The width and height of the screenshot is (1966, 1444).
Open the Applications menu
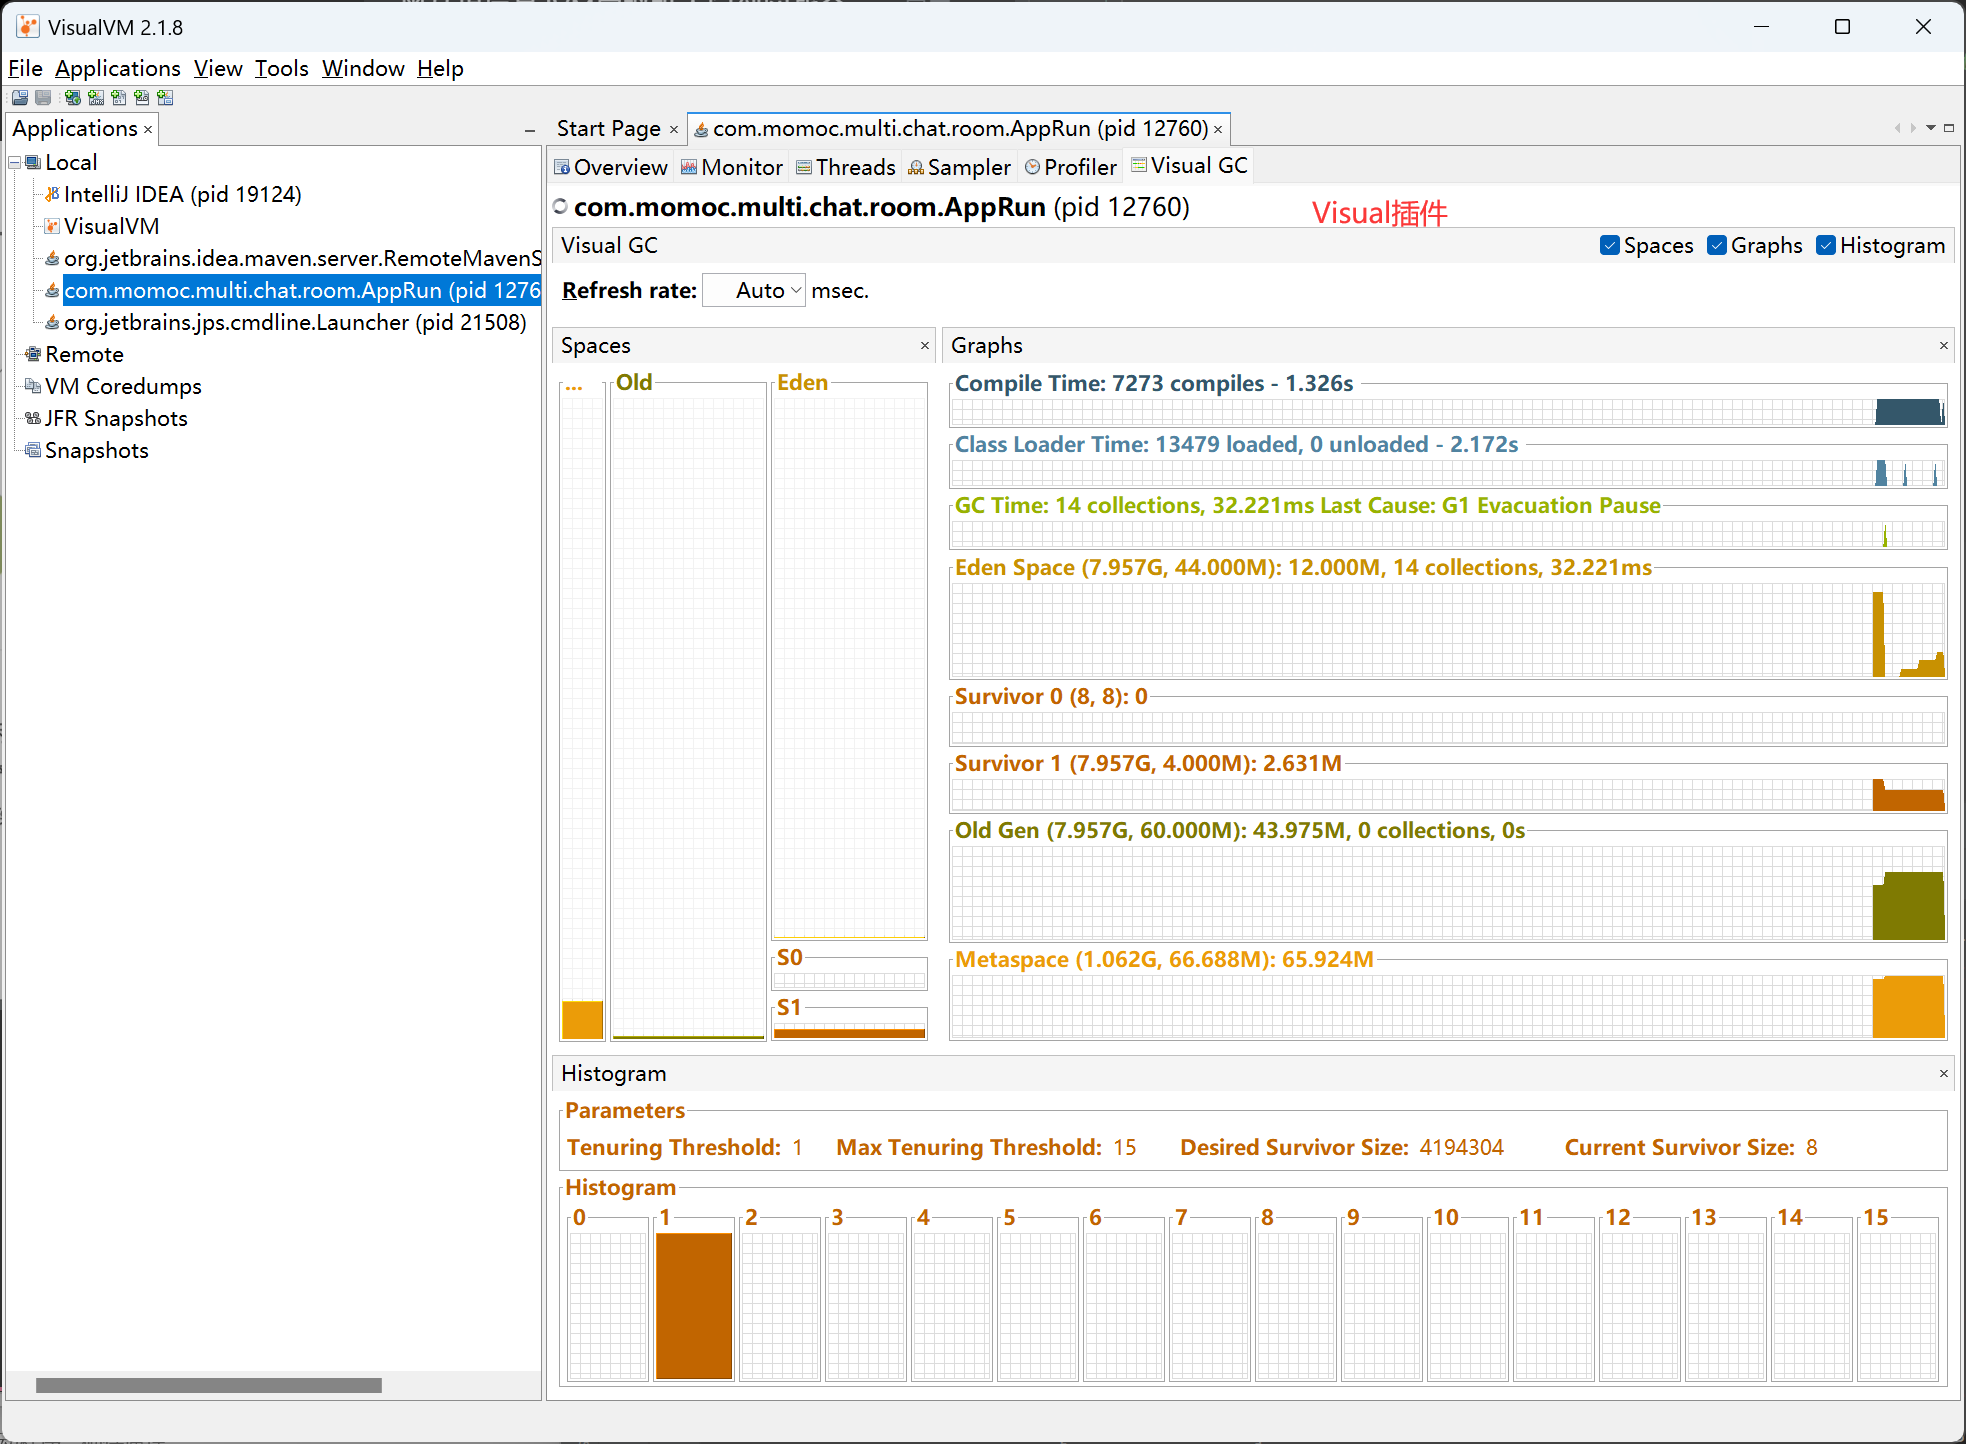click(118, 68)
